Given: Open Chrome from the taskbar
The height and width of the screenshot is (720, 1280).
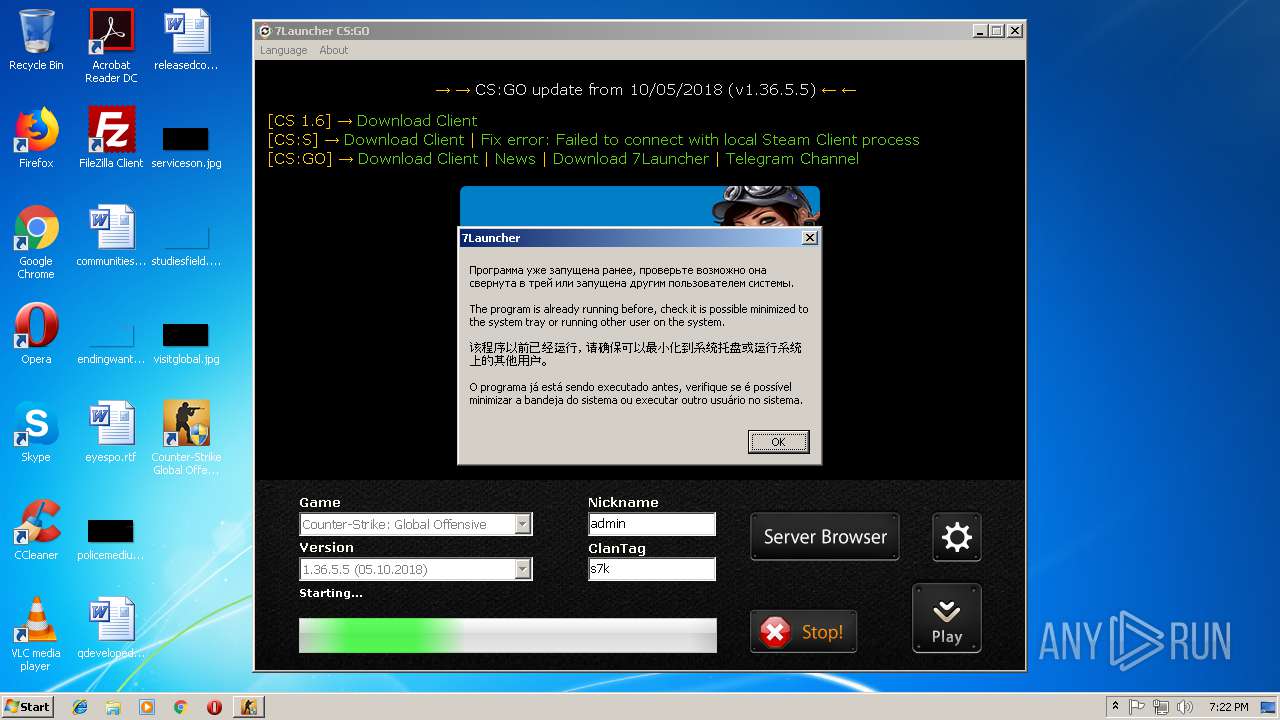Looking at the screenshot, I should [180, 706].
